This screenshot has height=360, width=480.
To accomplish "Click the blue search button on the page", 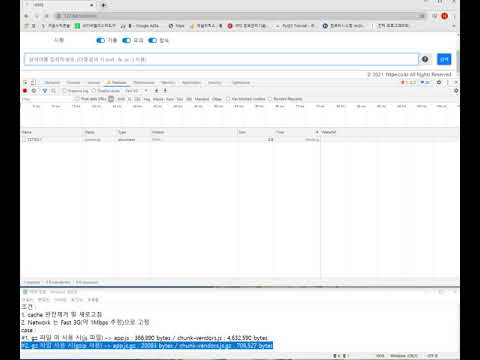I will click(x=444, y=59).
